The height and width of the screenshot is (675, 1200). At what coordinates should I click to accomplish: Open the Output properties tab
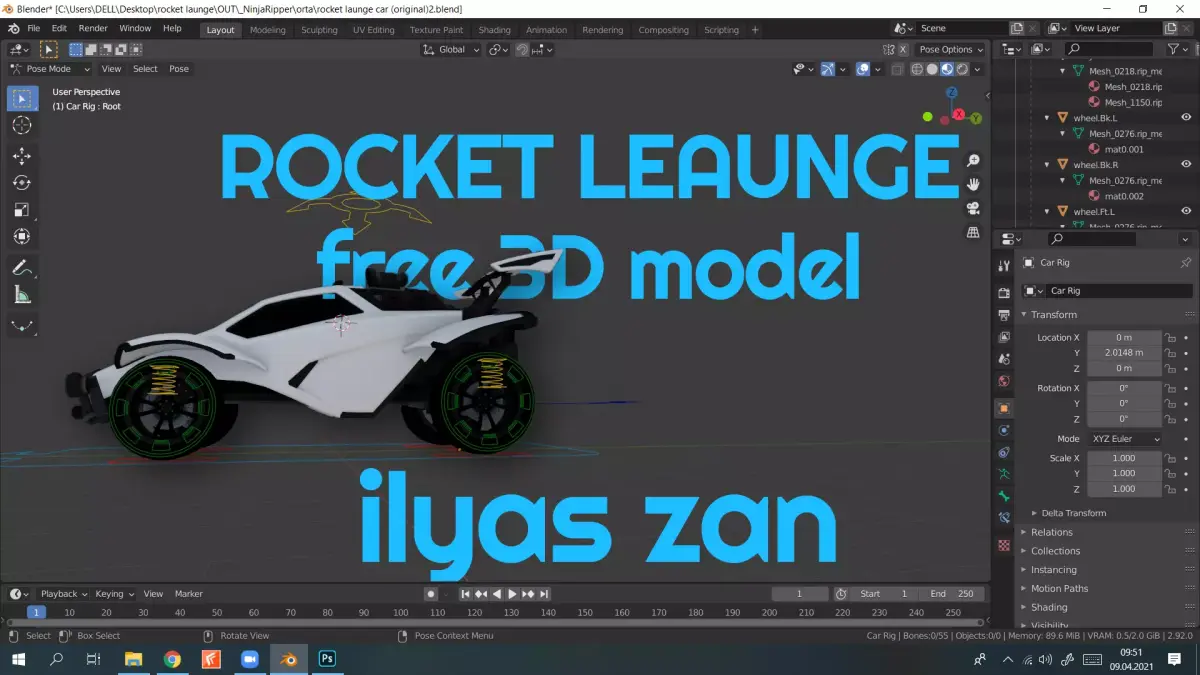click(x=1004, y=314)
